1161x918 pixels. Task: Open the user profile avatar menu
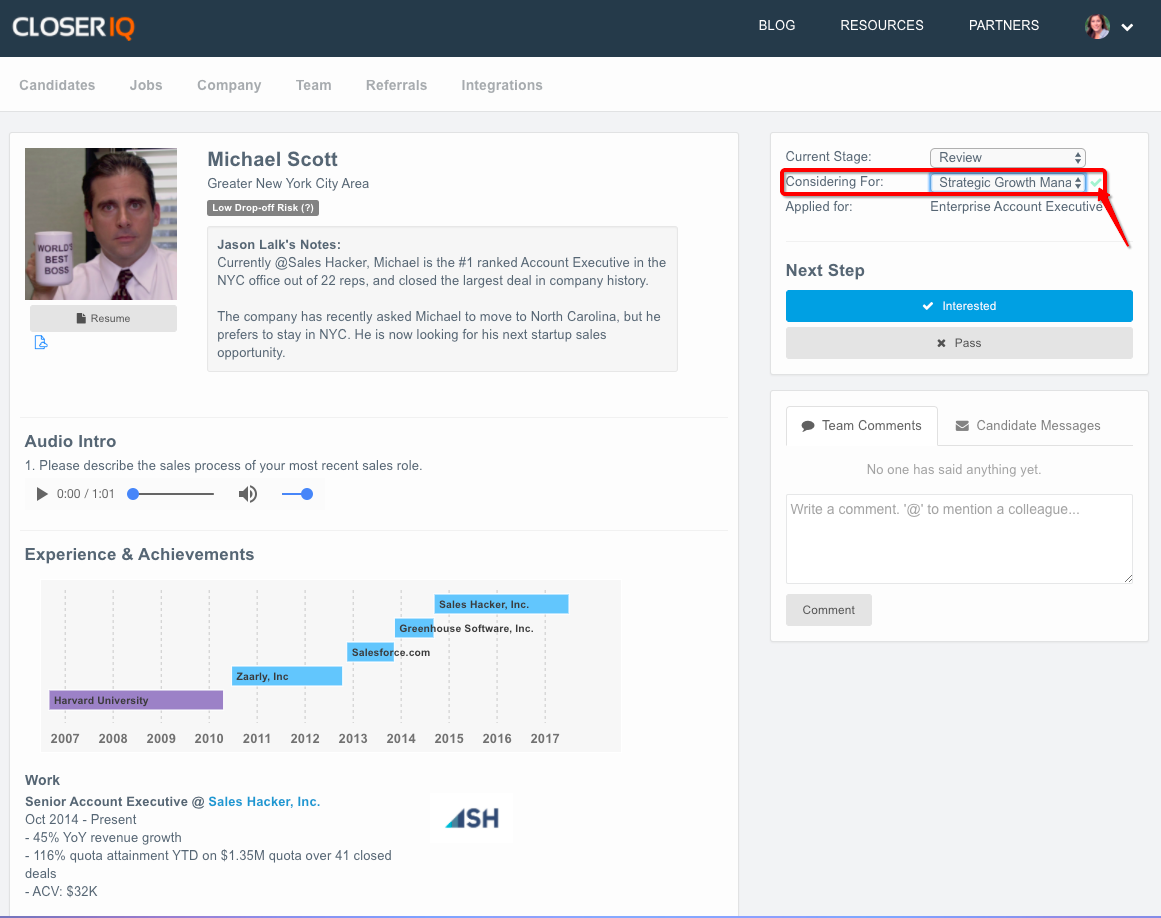point(1097,27)
